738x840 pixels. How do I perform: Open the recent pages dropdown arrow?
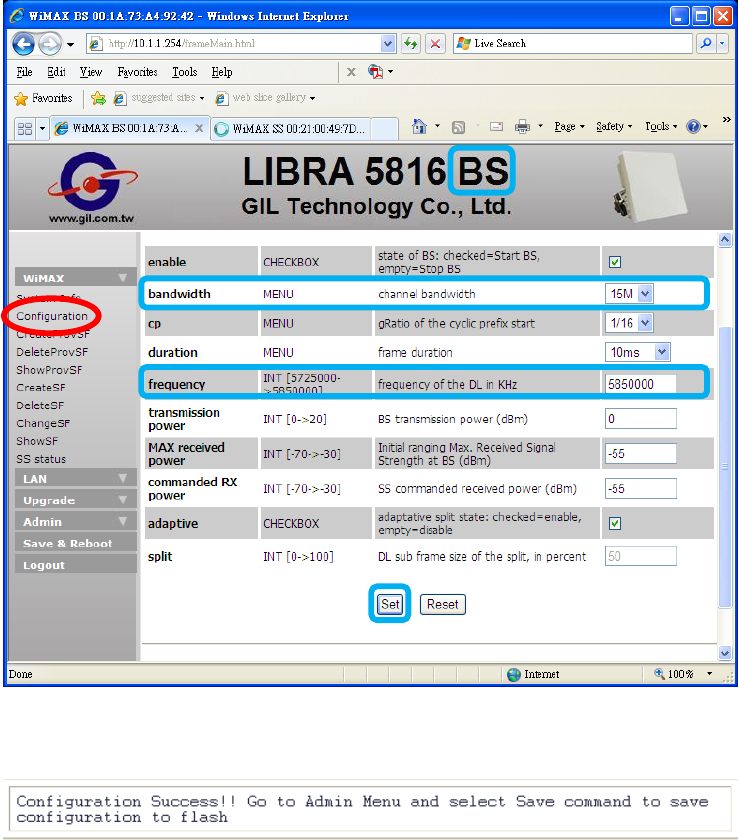(70, 44)
